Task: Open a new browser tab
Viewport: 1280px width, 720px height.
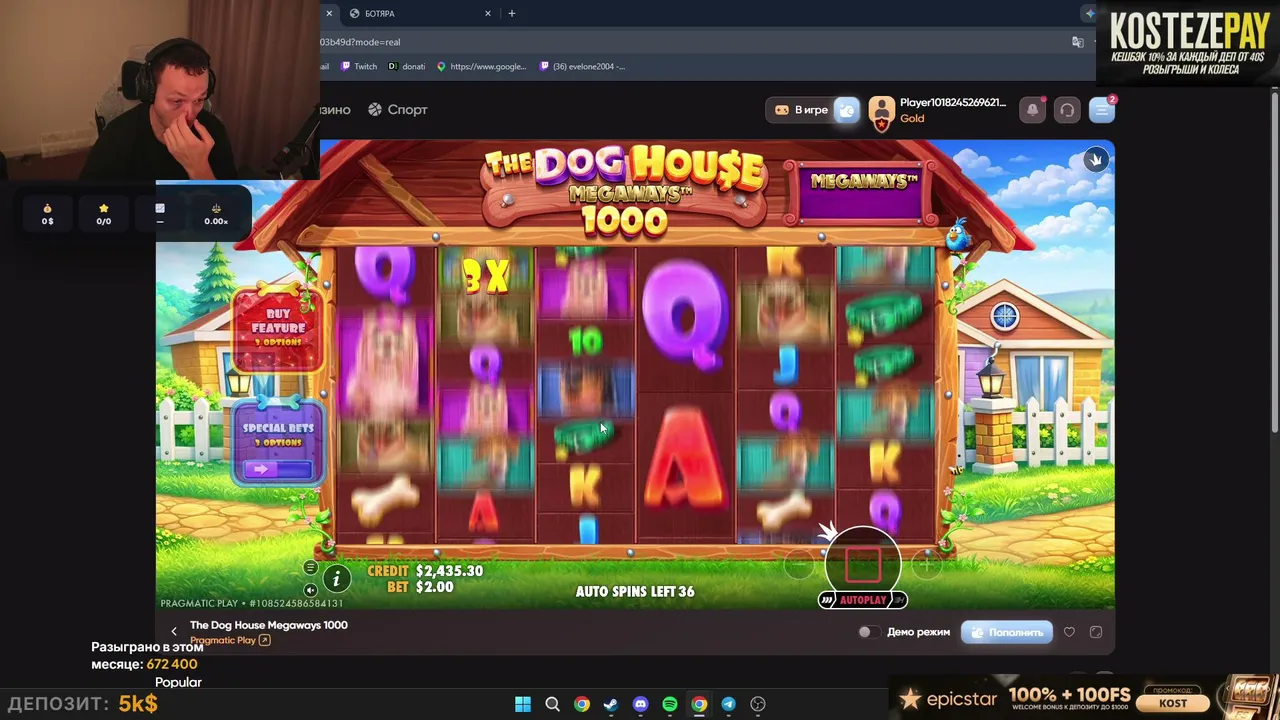Action: click(x=512, y=13)
